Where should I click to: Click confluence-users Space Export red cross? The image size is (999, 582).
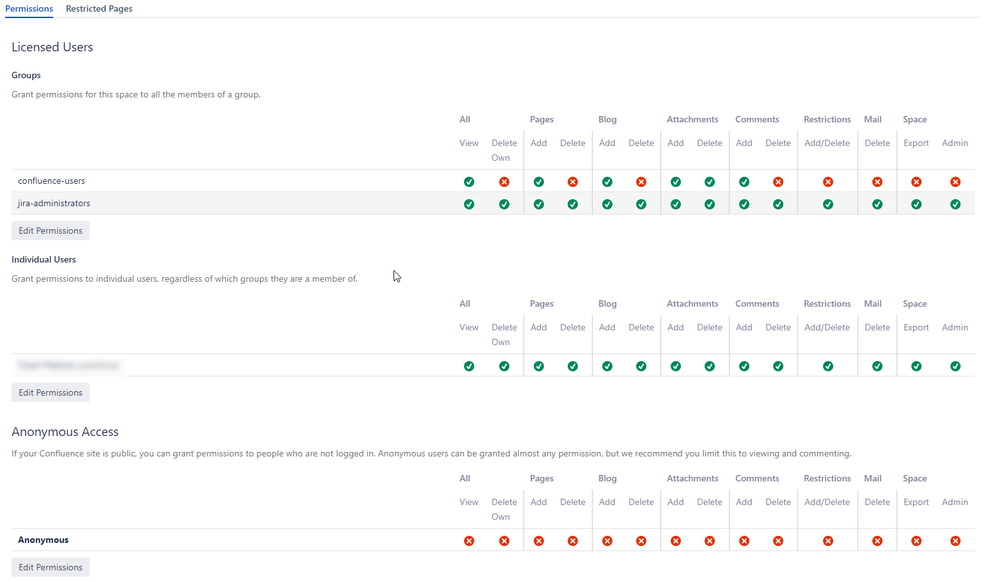916,182
